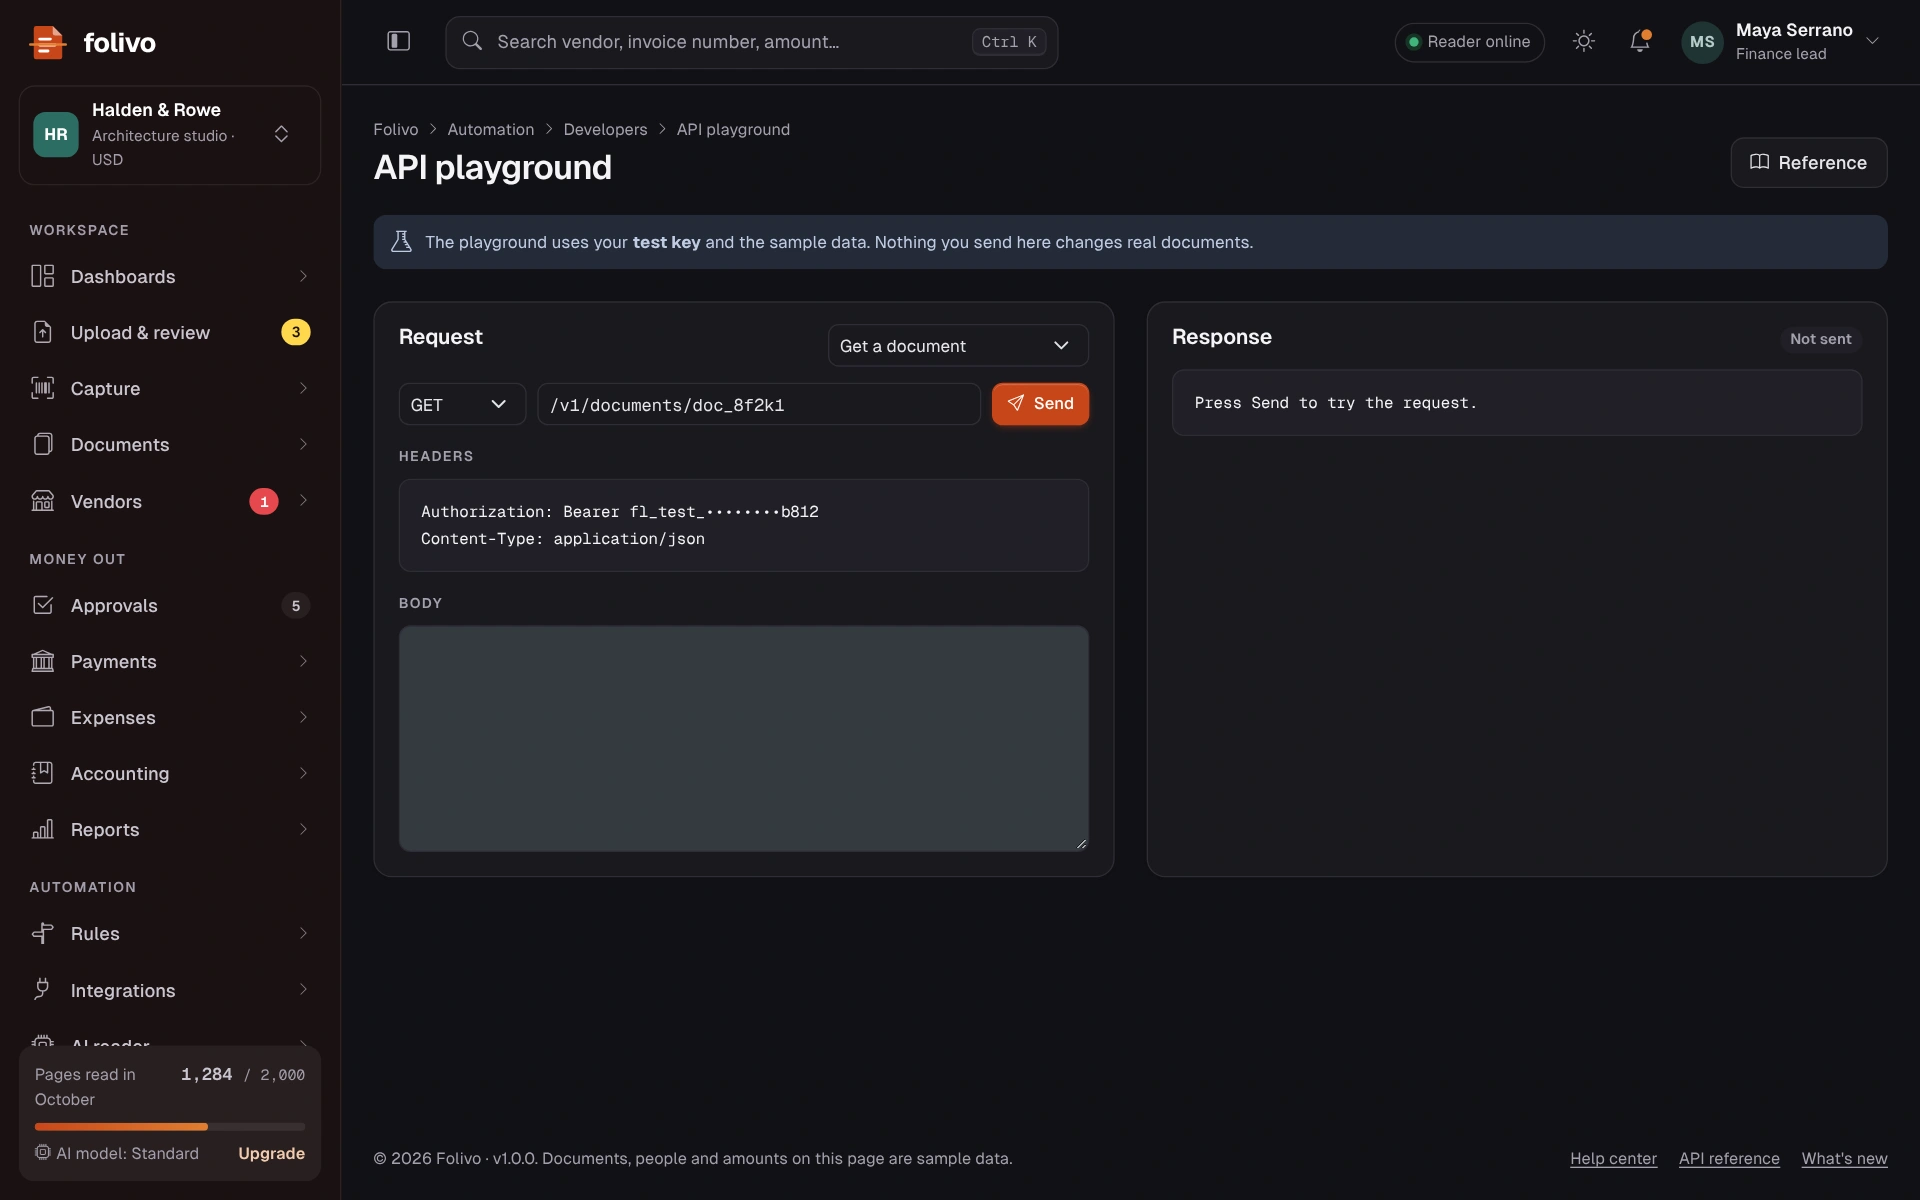This screenshot has height=1200, width=1920.
Task: Click the Accounting ledger icon
Action: 42,773
